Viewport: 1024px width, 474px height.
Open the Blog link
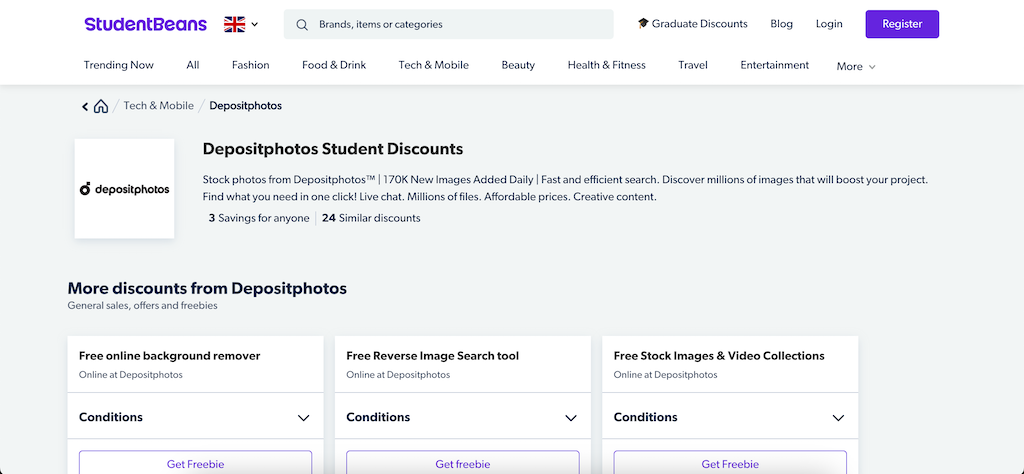click(x=781, y=24)
